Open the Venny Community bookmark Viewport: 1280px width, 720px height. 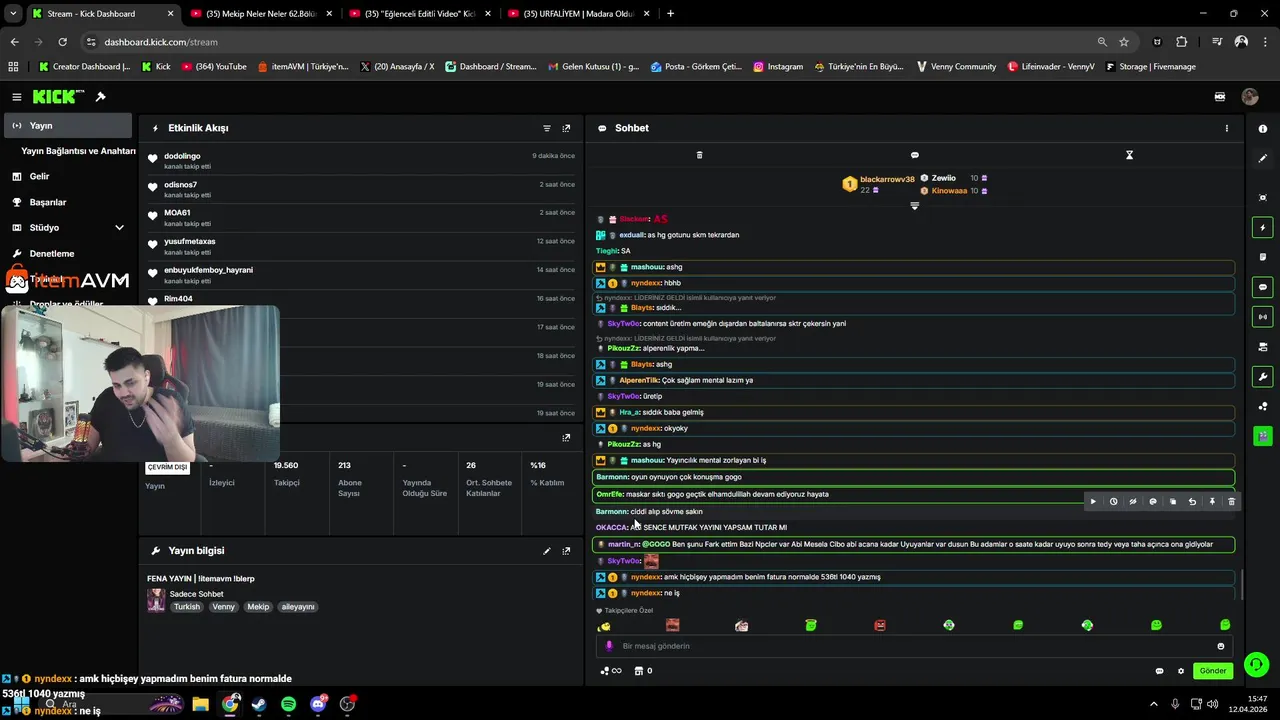pyautogui.click(x=956, y=67)
